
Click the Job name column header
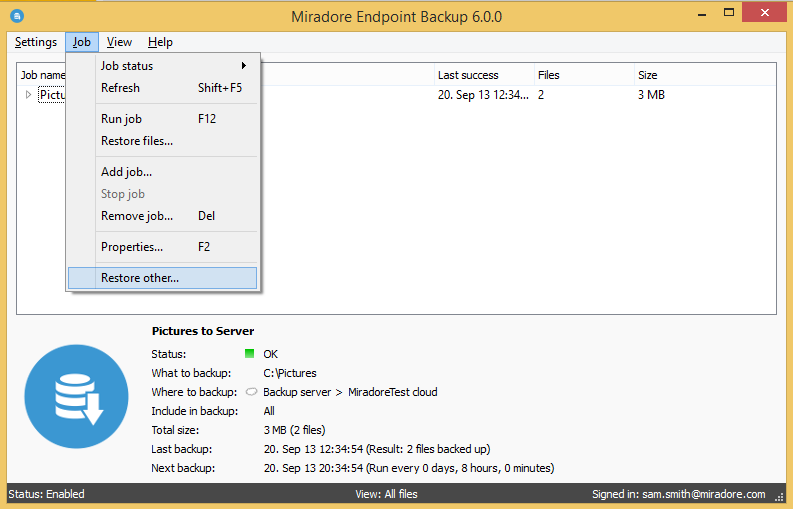tap(42, 75)
